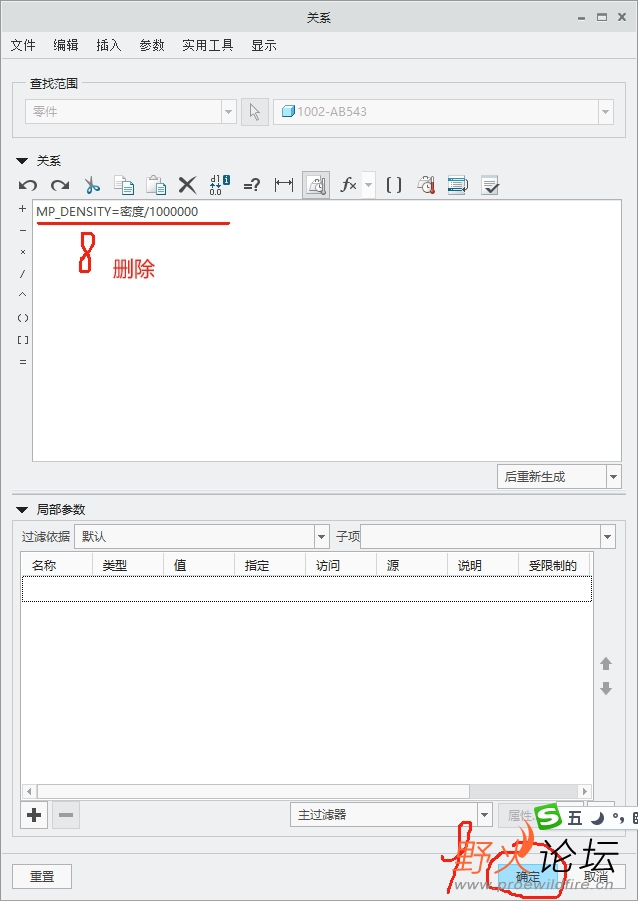The image size is (638, 901).
Task: Open arrow next to fx icon
Action: pos(368,185)
